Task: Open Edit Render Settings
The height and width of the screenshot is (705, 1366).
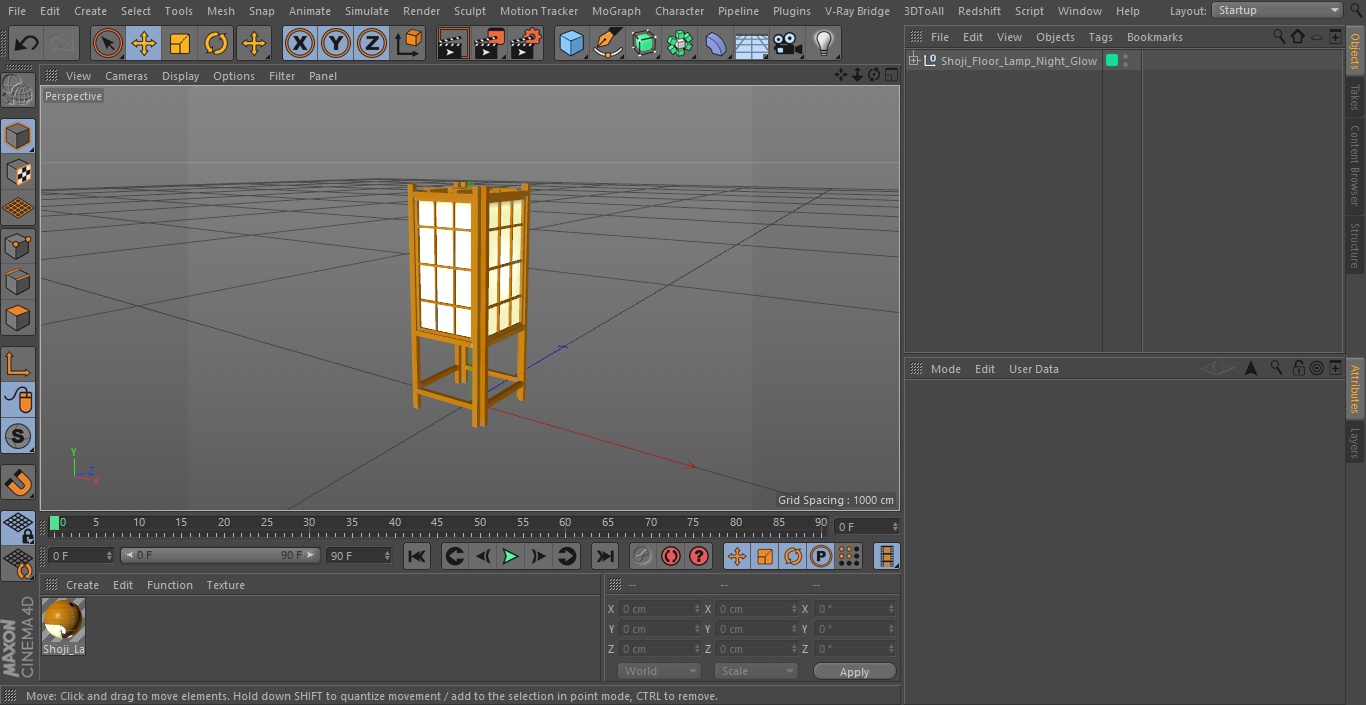Action: click(527, 43)
